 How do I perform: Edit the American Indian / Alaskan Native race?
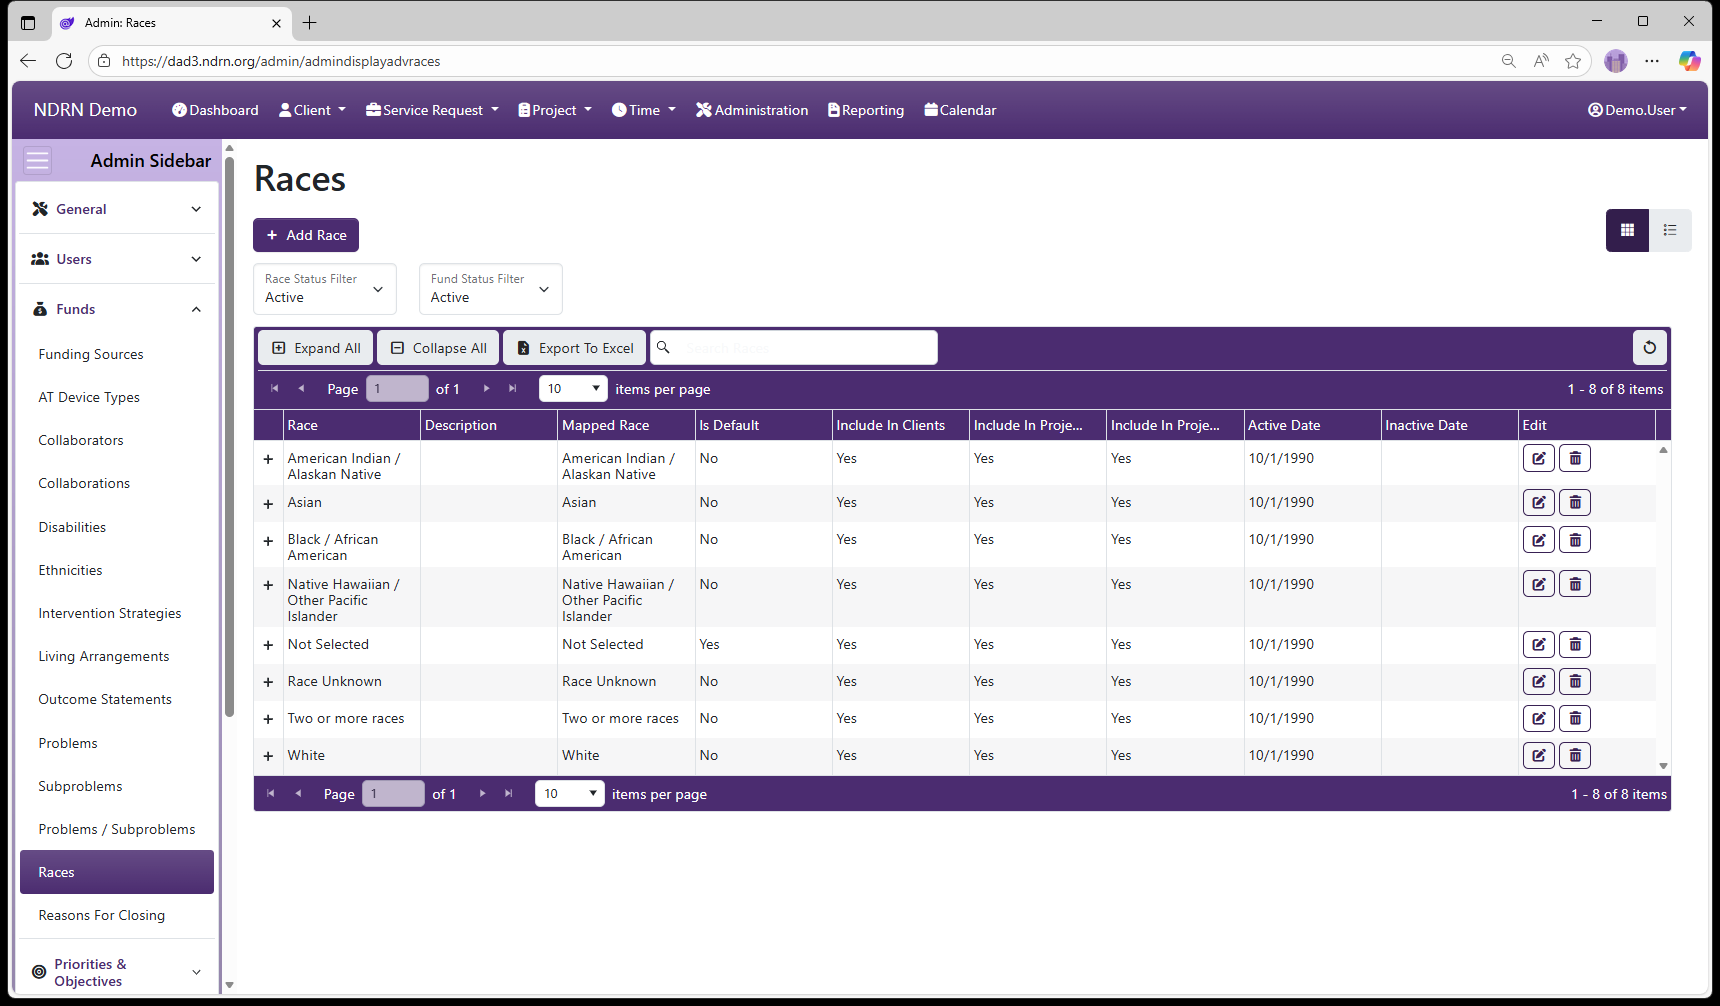(1538, 458)
